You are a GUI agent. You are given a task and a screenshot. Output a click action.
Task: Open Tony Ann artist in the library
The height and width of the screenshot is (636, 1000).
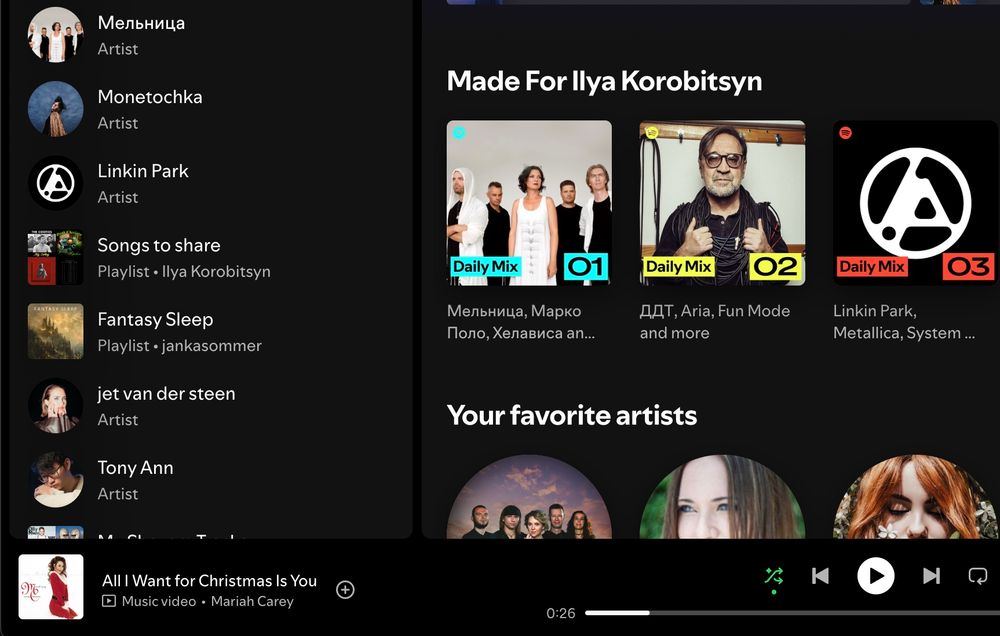click(210, 480)
